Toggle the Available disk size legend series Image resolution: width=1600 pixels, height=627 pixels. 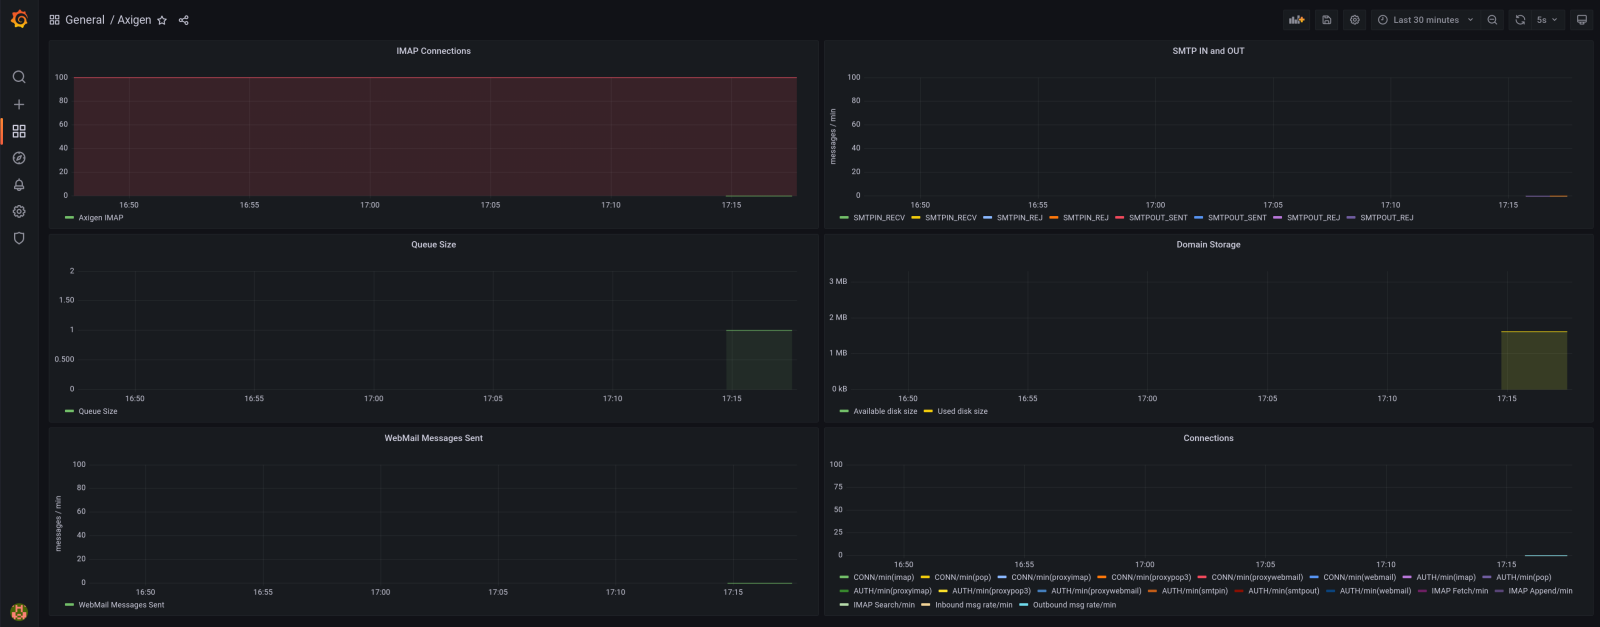[x=885, y=411]
